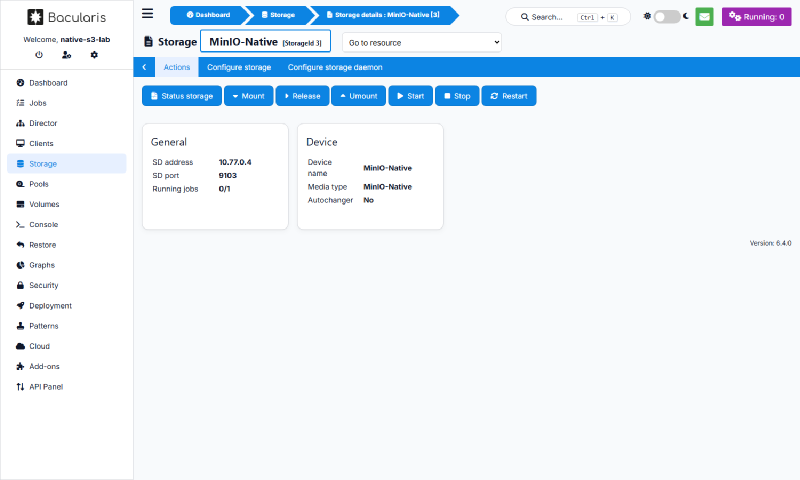Open the green messages envelope icon
This screenshot has height=480, width=800.
point(704,17)
